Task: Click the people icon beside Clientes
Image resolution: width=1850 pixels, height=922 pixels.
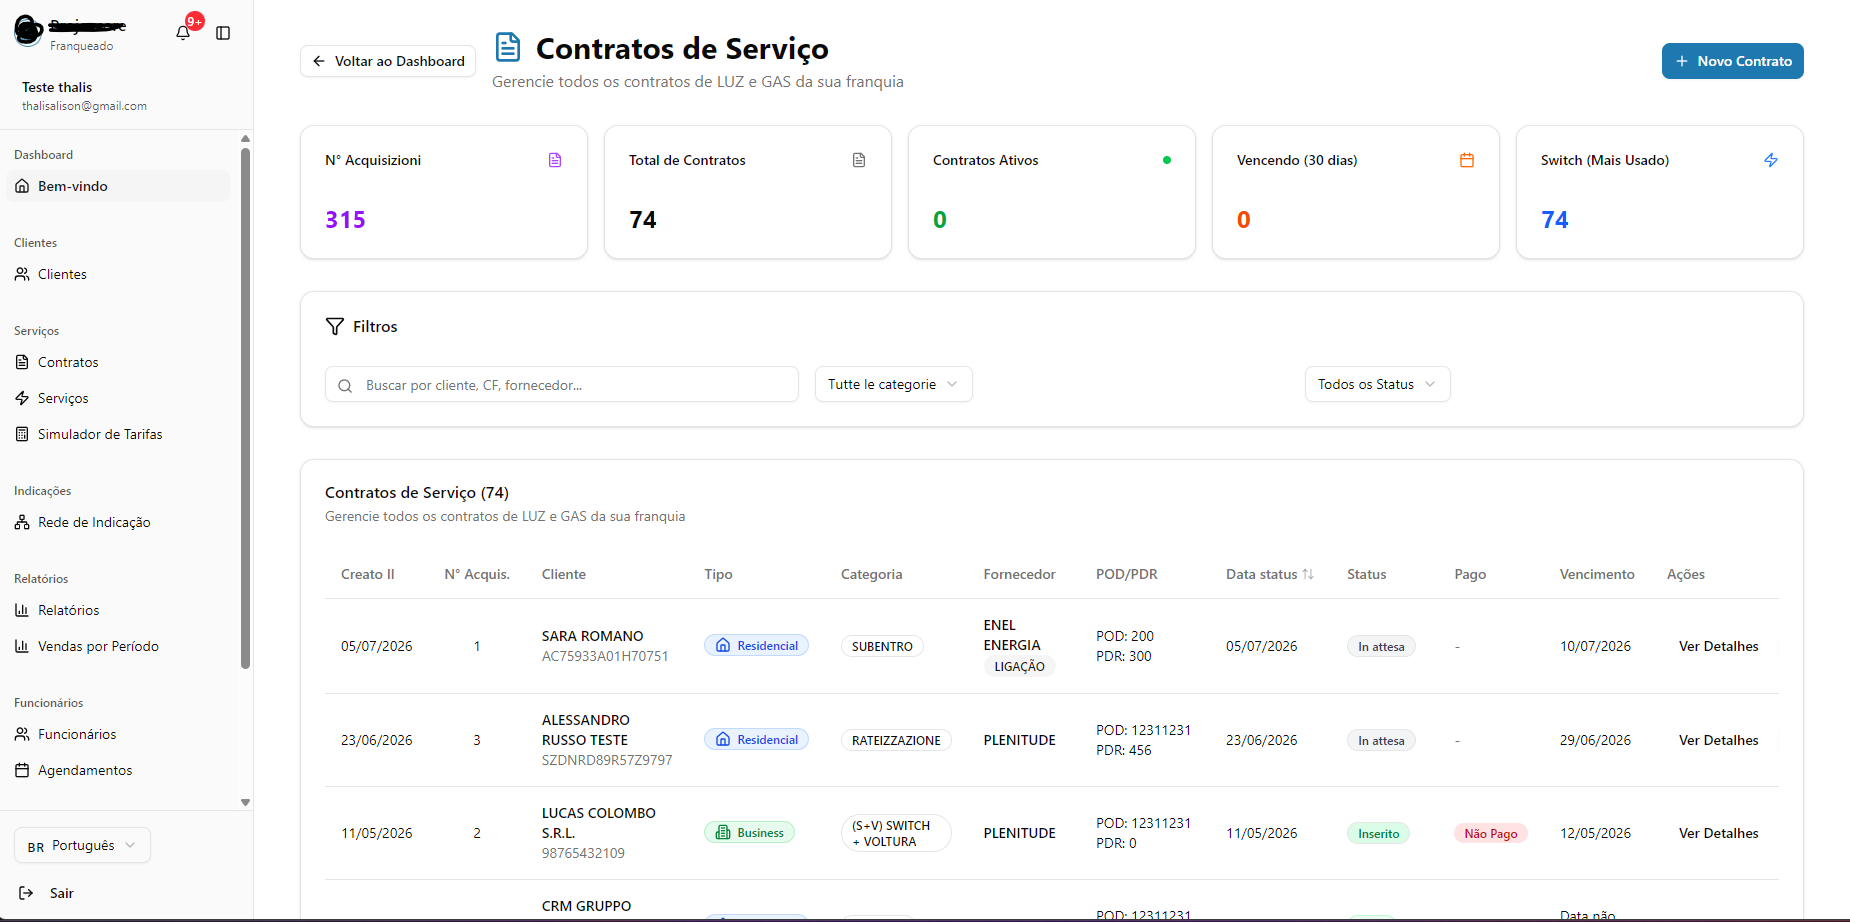Action: tap(22, 274)
